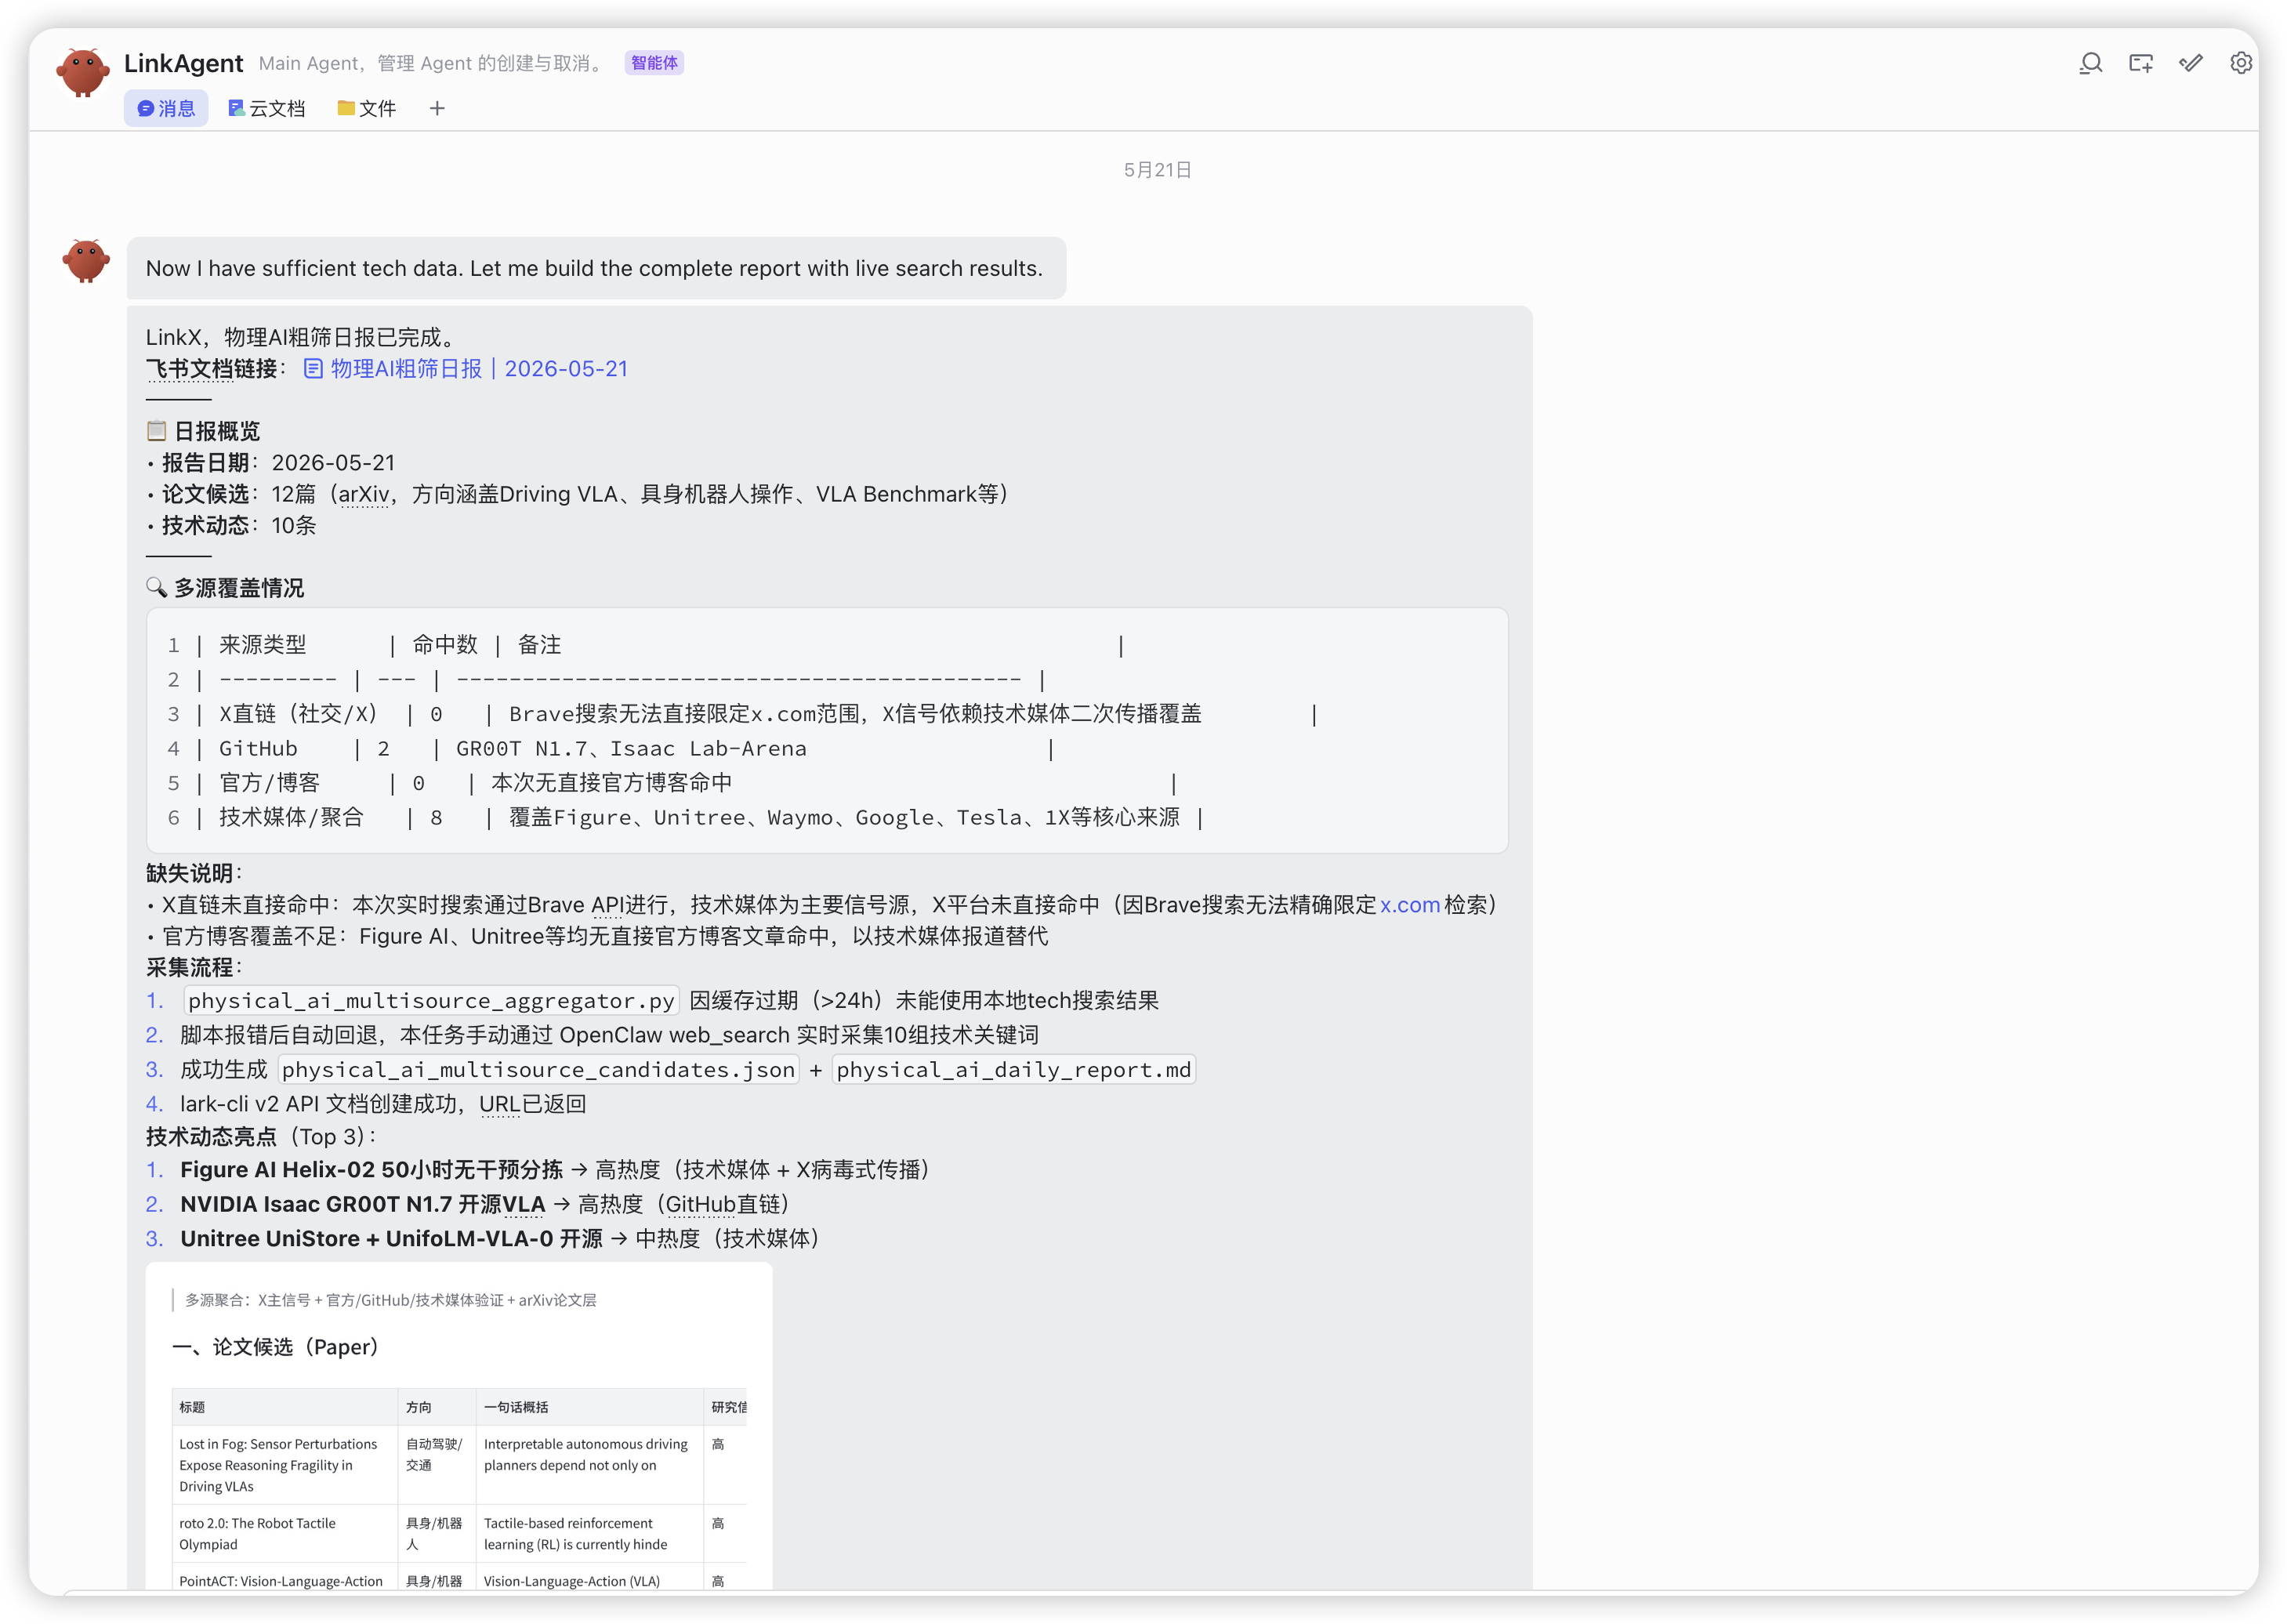Click the document icon before 物理AI粗筛日报 link
The image size is (2287, 1624).
pyautogui.click(x=313, y=369)
